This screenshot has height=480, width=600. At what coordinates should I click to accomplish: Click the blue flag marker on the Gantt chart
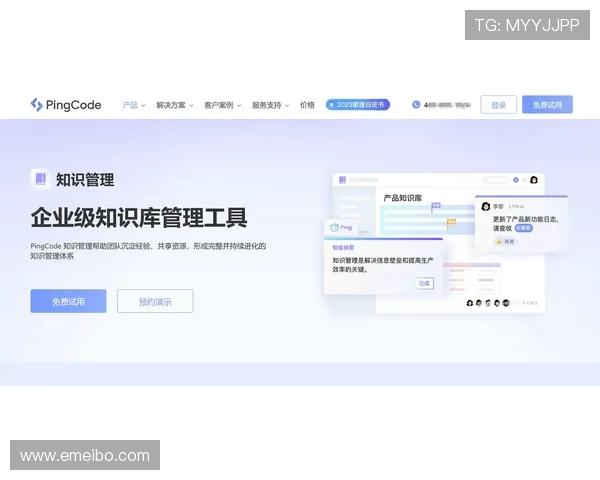tap(436, 208)
